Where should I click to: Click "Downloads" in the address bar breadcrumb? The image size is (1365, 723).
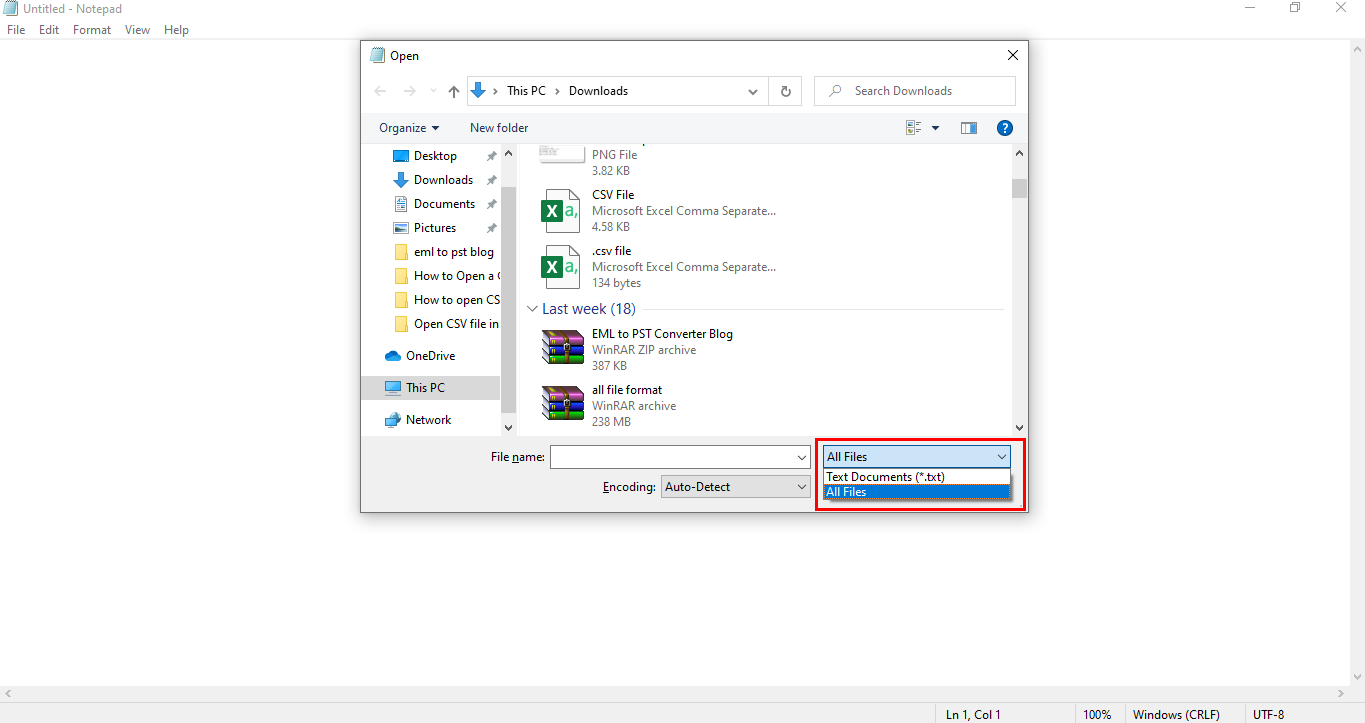(x=598, y=91)
